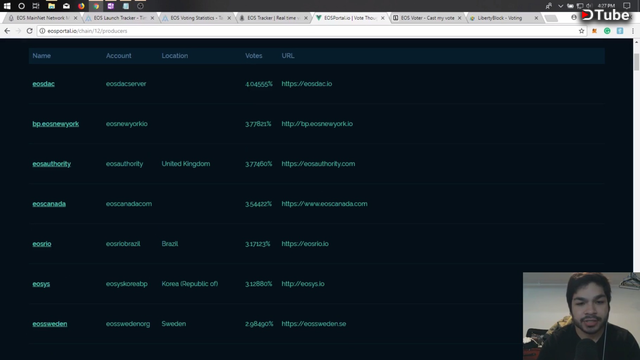Select the Chrome taskbar icon
The width and height of the screenshot is (640, 360).
pyautogui.click(x=96, y=6)
